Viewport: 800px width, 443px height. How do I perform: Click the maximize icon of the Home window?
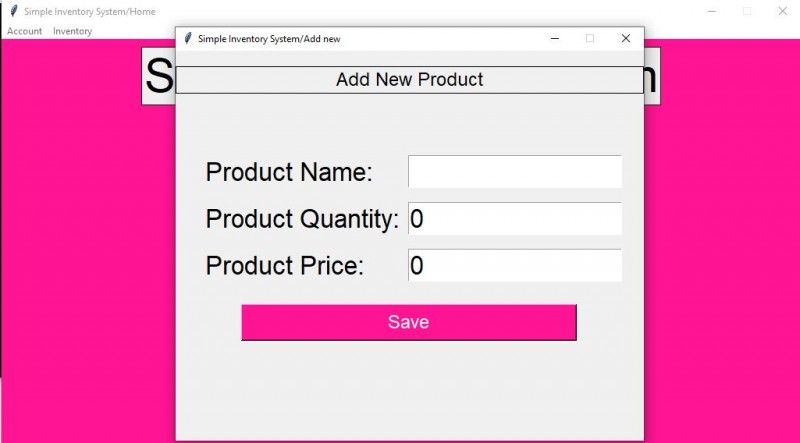(x=747, y=11)
